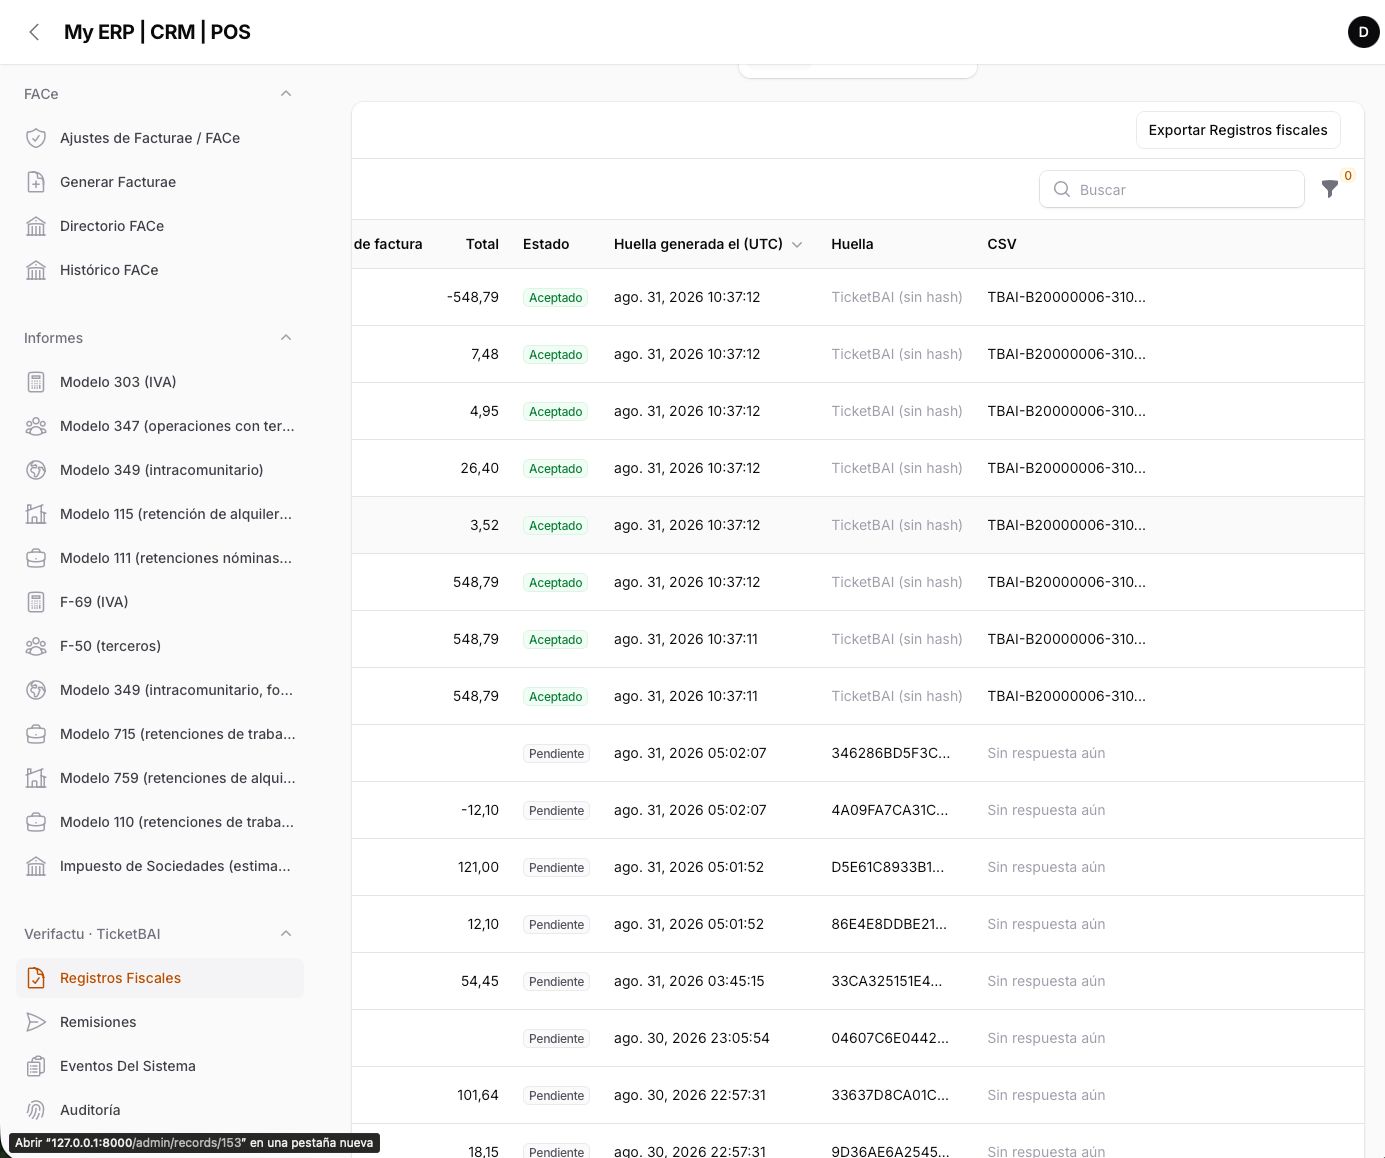Click hash 346286BD5F3C... cell
Image resolution: width=1385 pixels, height=1158 pixels.
tap(891, 753)
